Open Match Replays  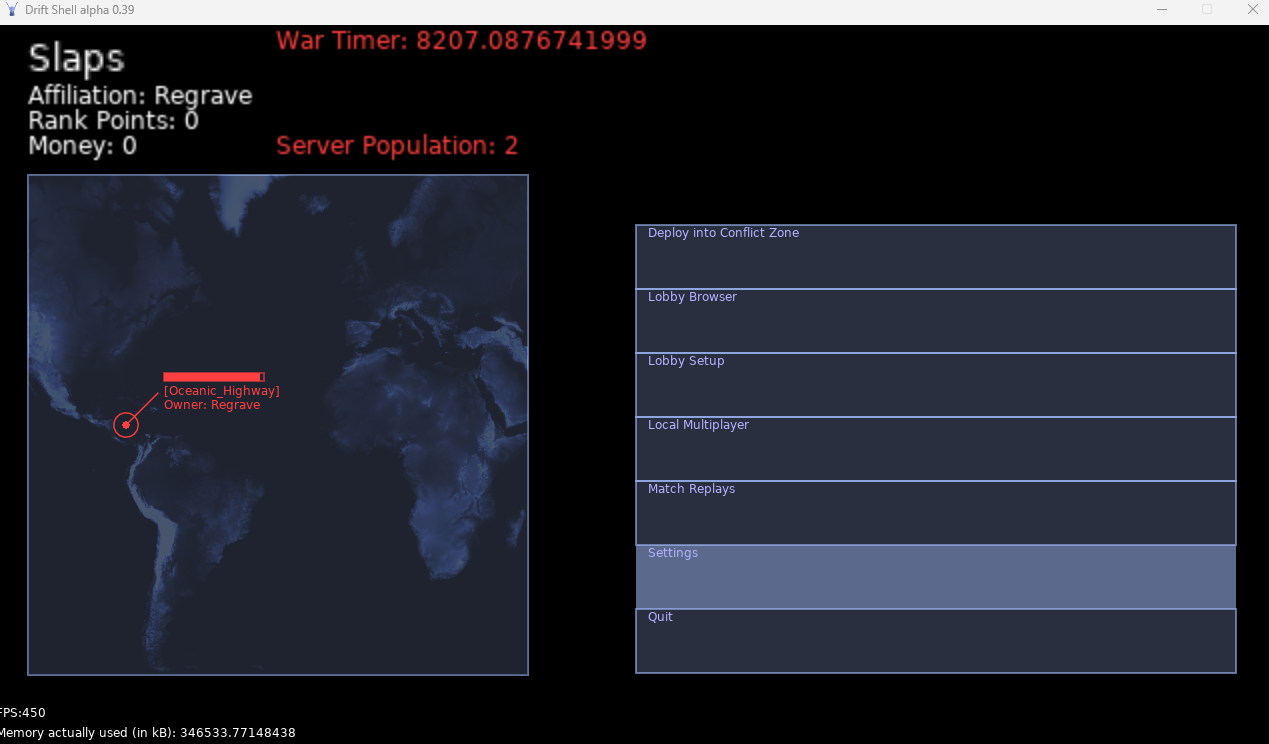pos(935,513)
